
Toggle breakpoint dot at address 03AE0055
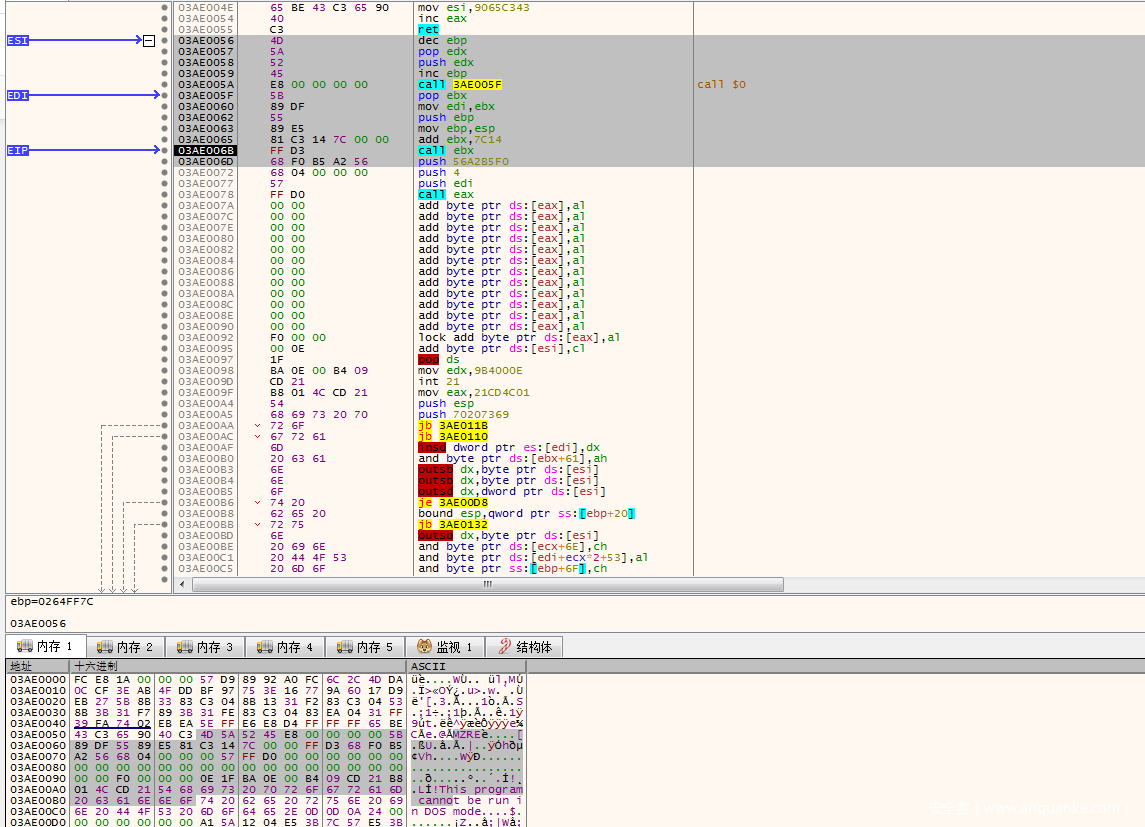click(165, 29)
